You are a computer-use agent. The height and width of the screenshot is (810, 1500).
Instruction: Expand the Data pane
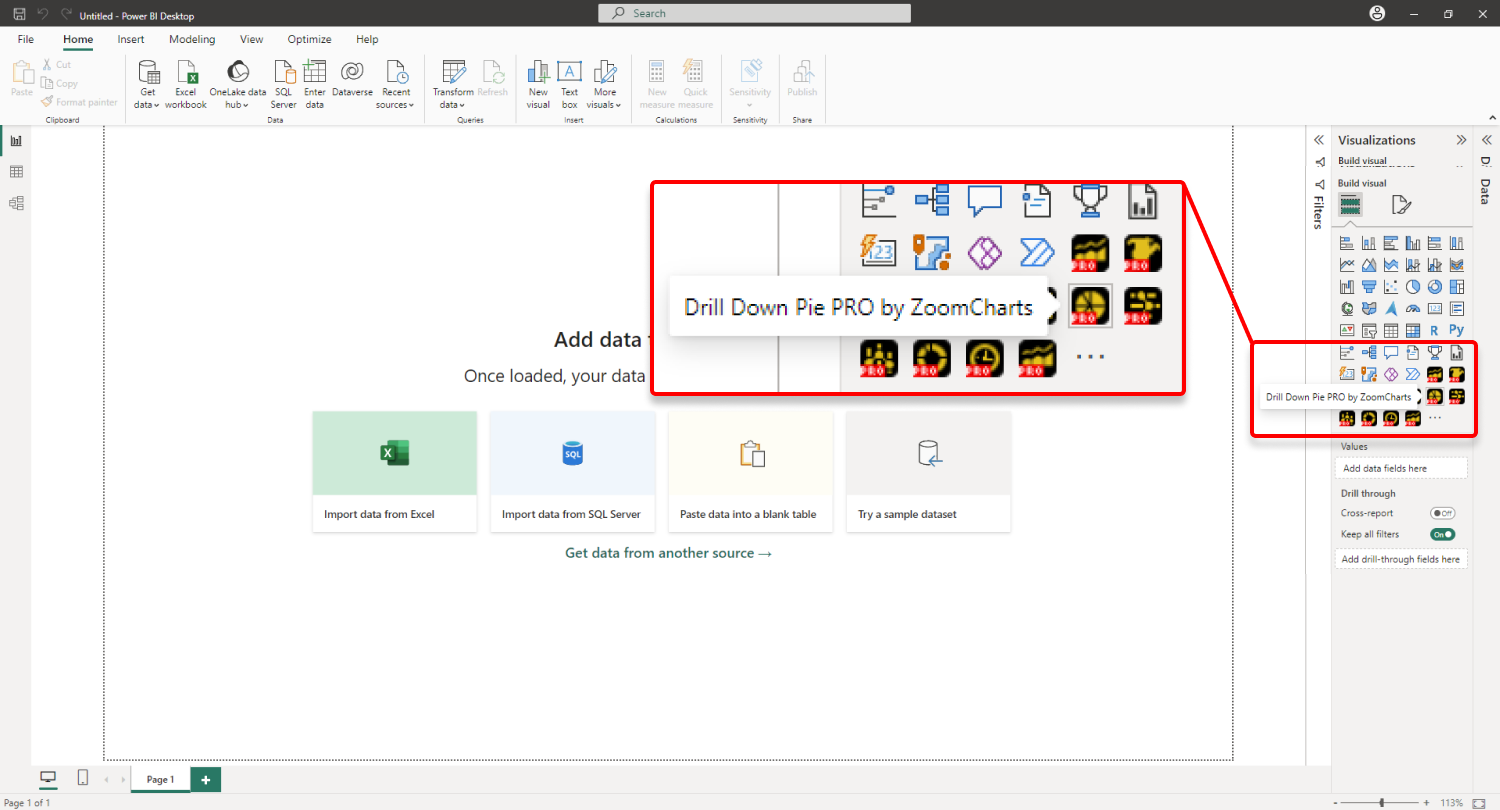click(1485, 140)
